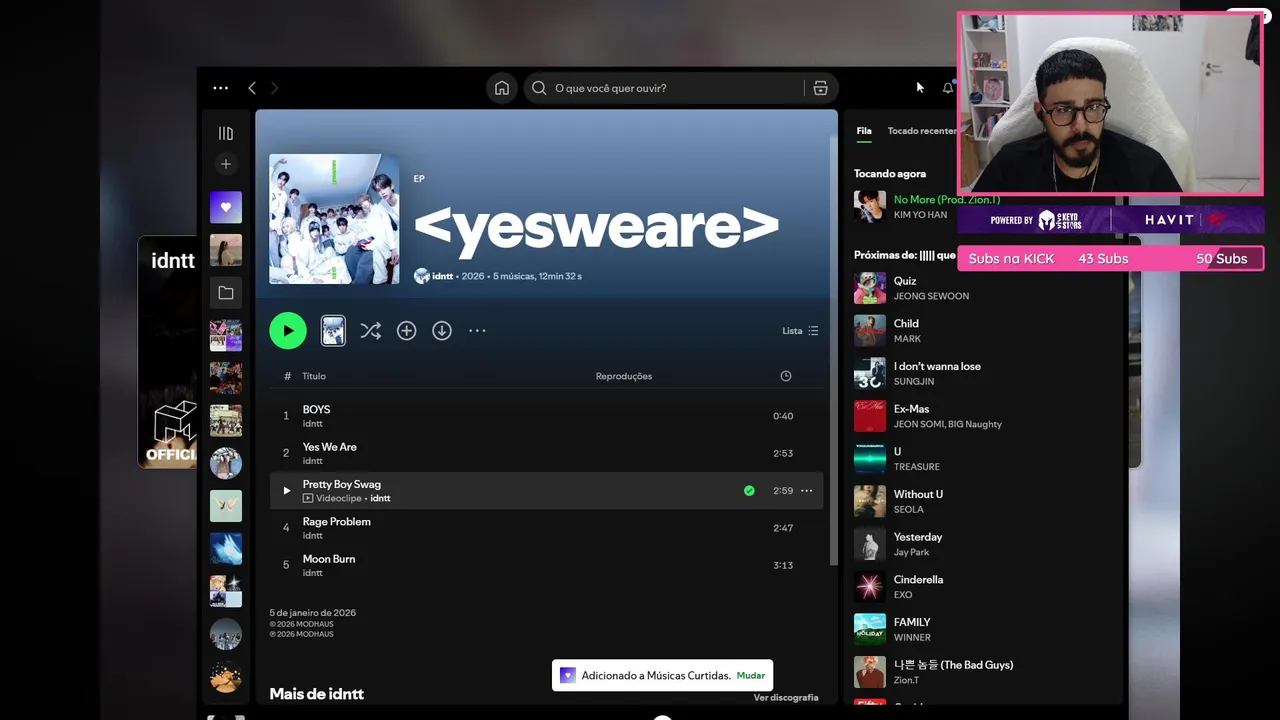The image size is (1280, 720).
Task: Select U by TREASURE in queue
Action: [985, 459]
